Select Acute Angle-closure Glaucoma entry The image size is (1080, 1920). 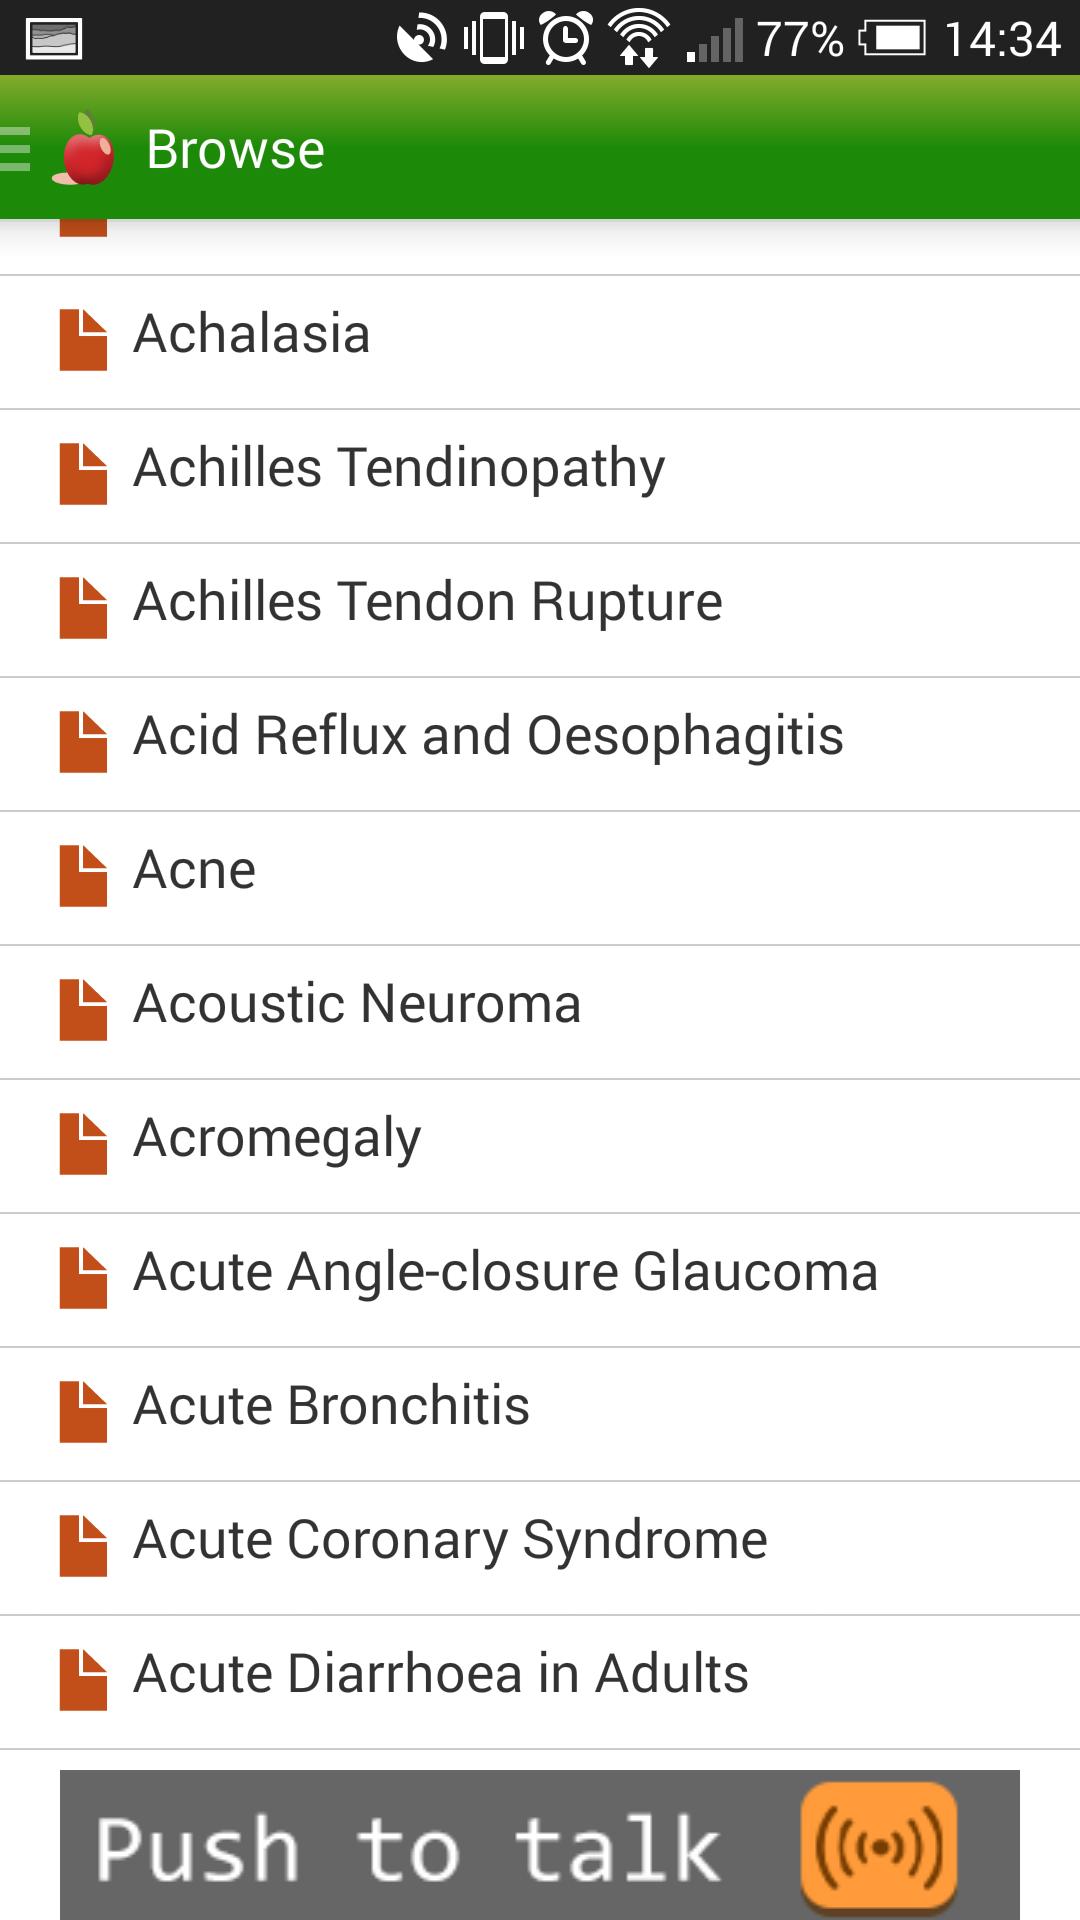click(x=505, y=1272)
